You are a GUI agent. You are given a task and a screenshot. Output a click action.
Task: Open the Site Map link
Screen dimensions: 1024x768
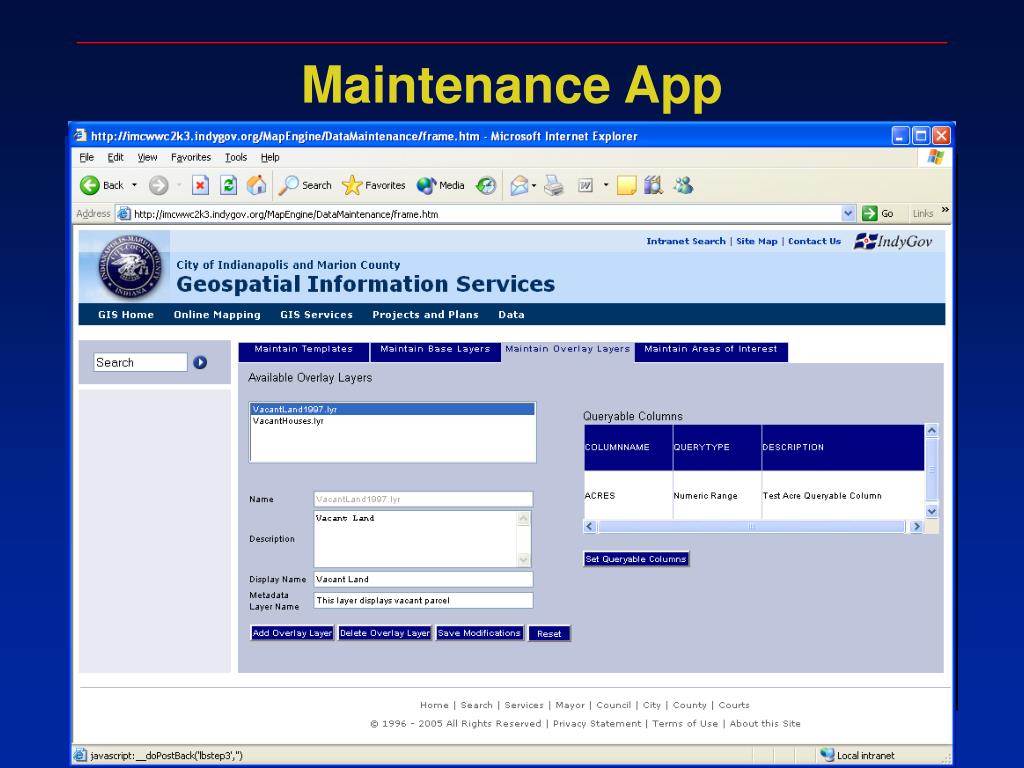pos(756,241)
